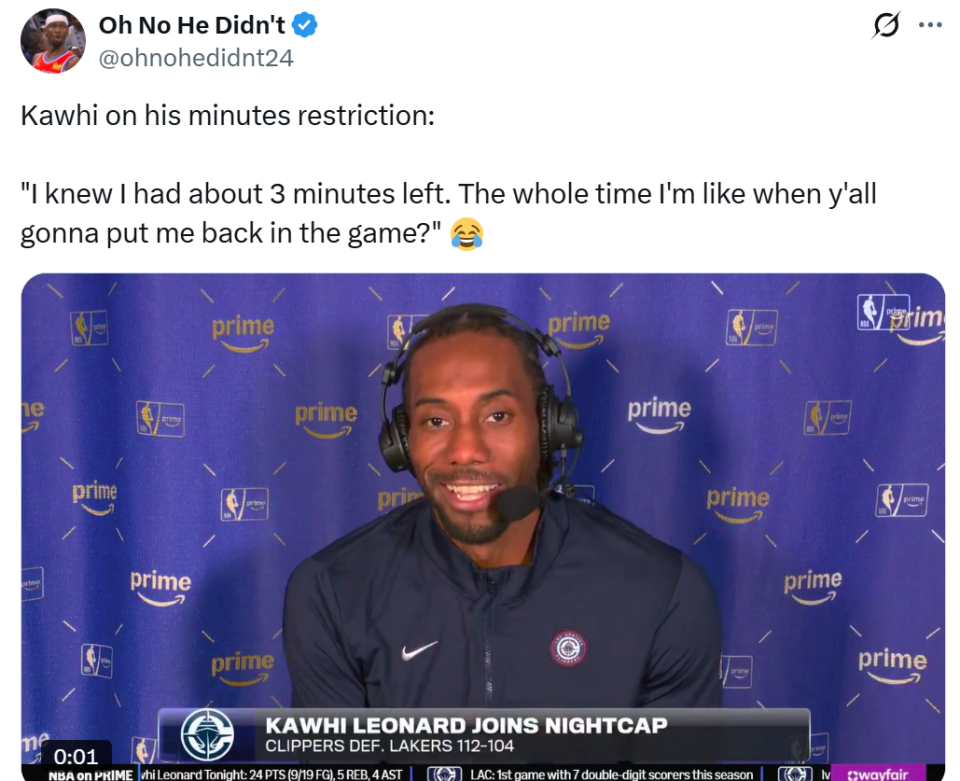Click the KAWHI LEONARD JOINS NIGHTCAP headline
Image resolution: width=960 pixels, height=781 pixels.
pyautogui.click(x=467, y=725)
